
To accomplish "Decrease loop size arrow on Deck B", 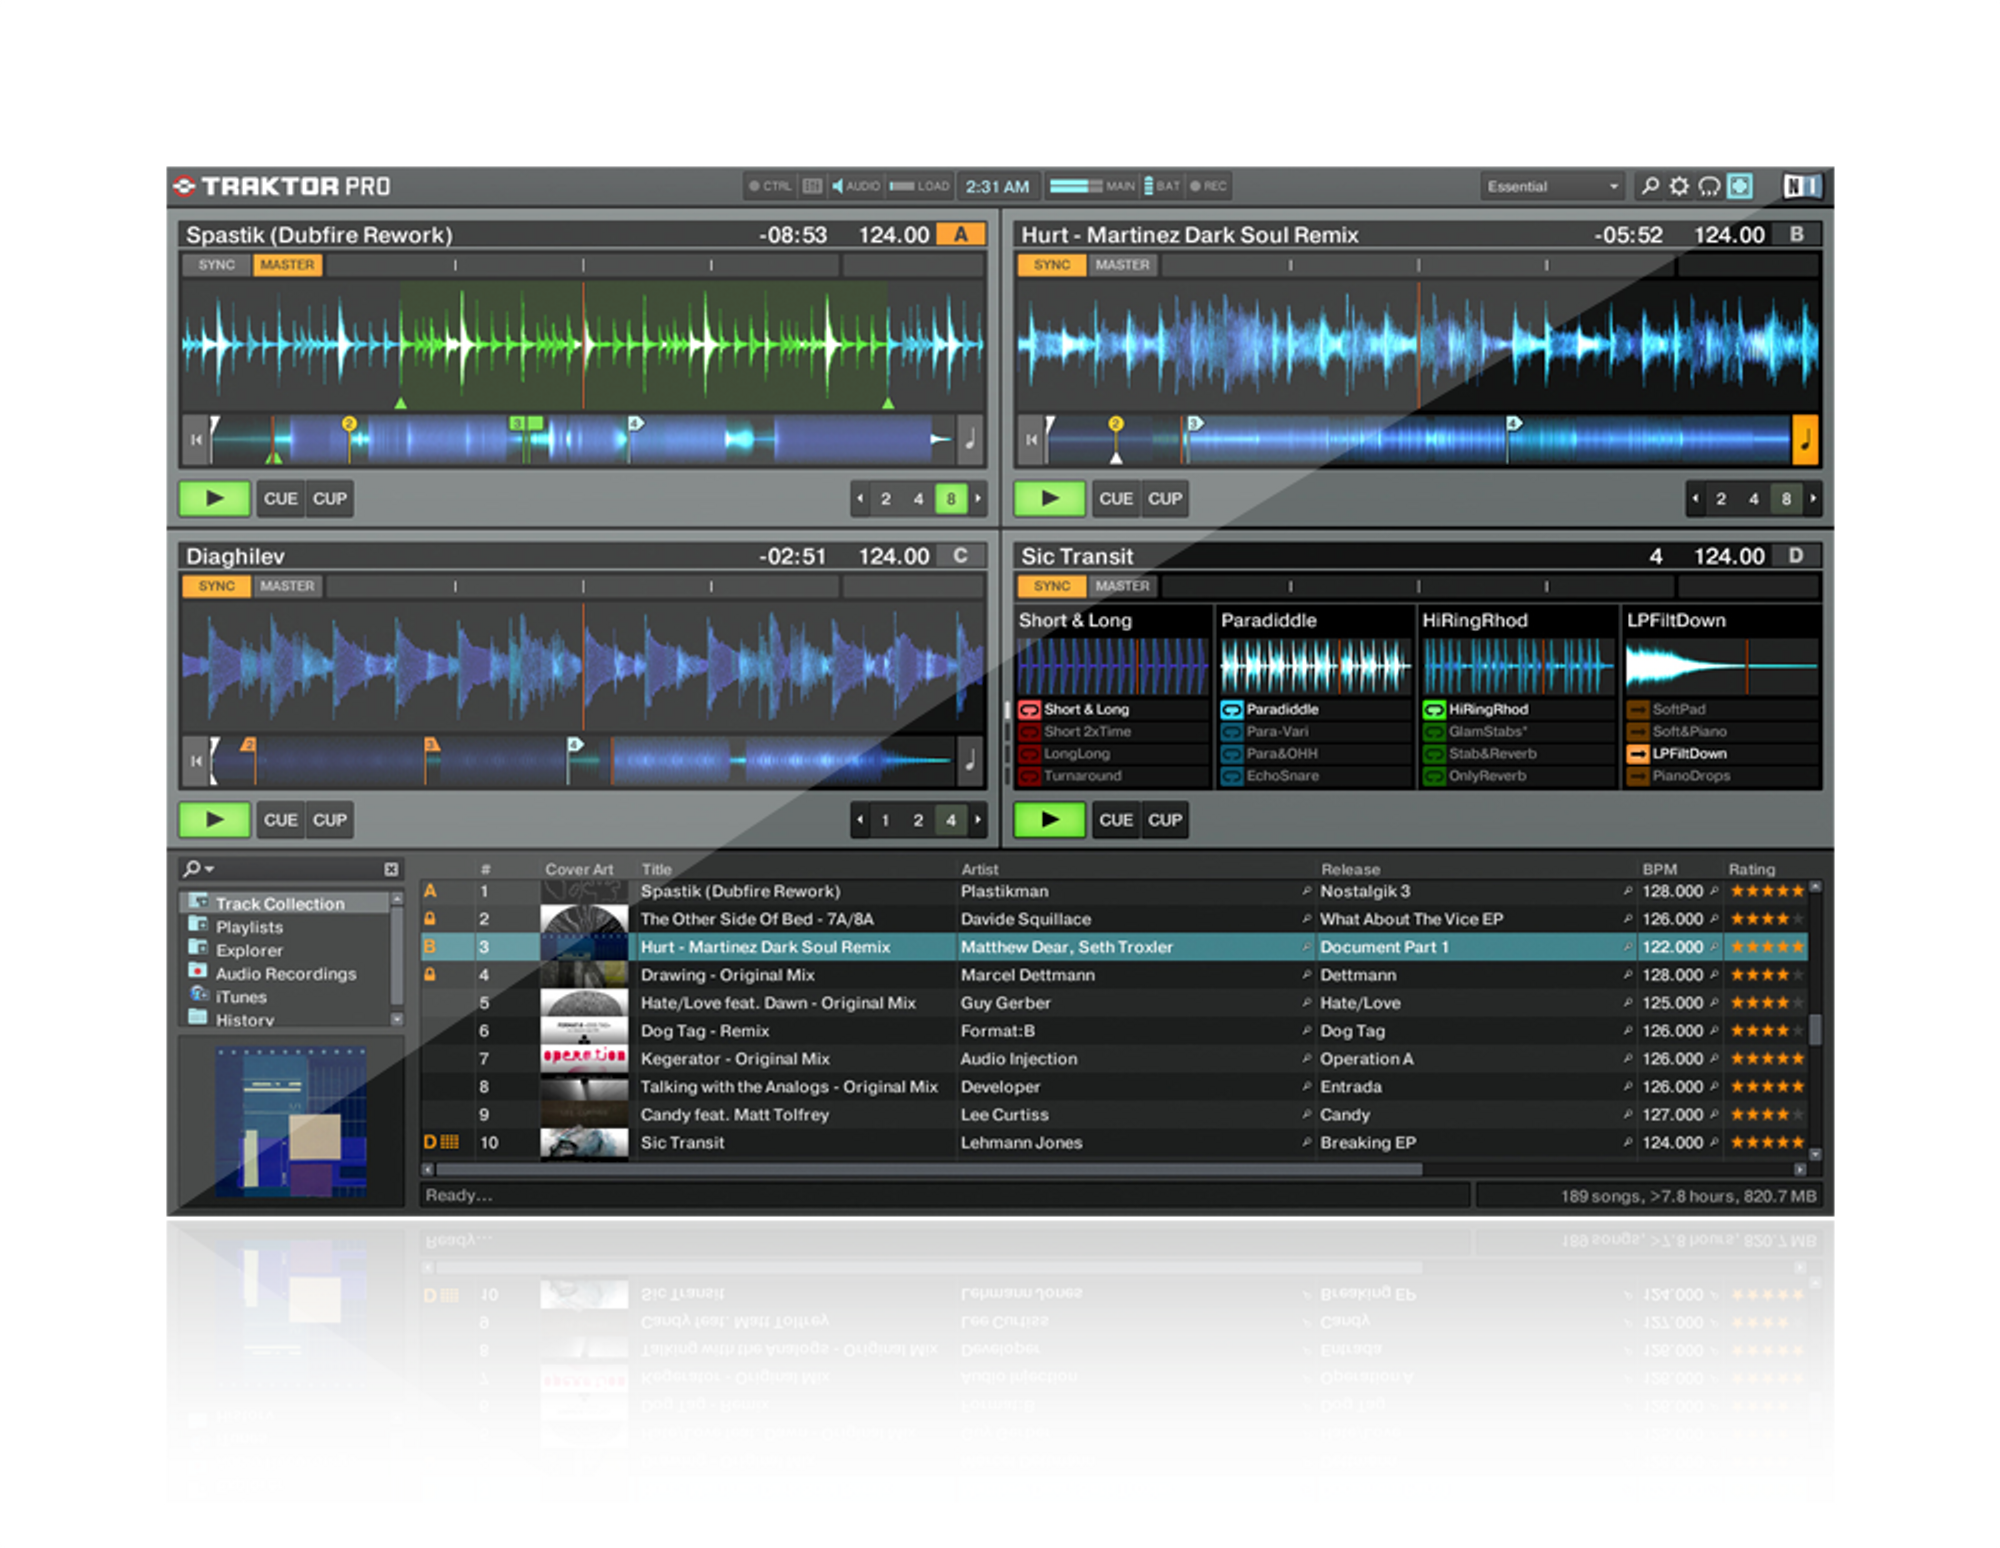I will [x=1695, y=498].
